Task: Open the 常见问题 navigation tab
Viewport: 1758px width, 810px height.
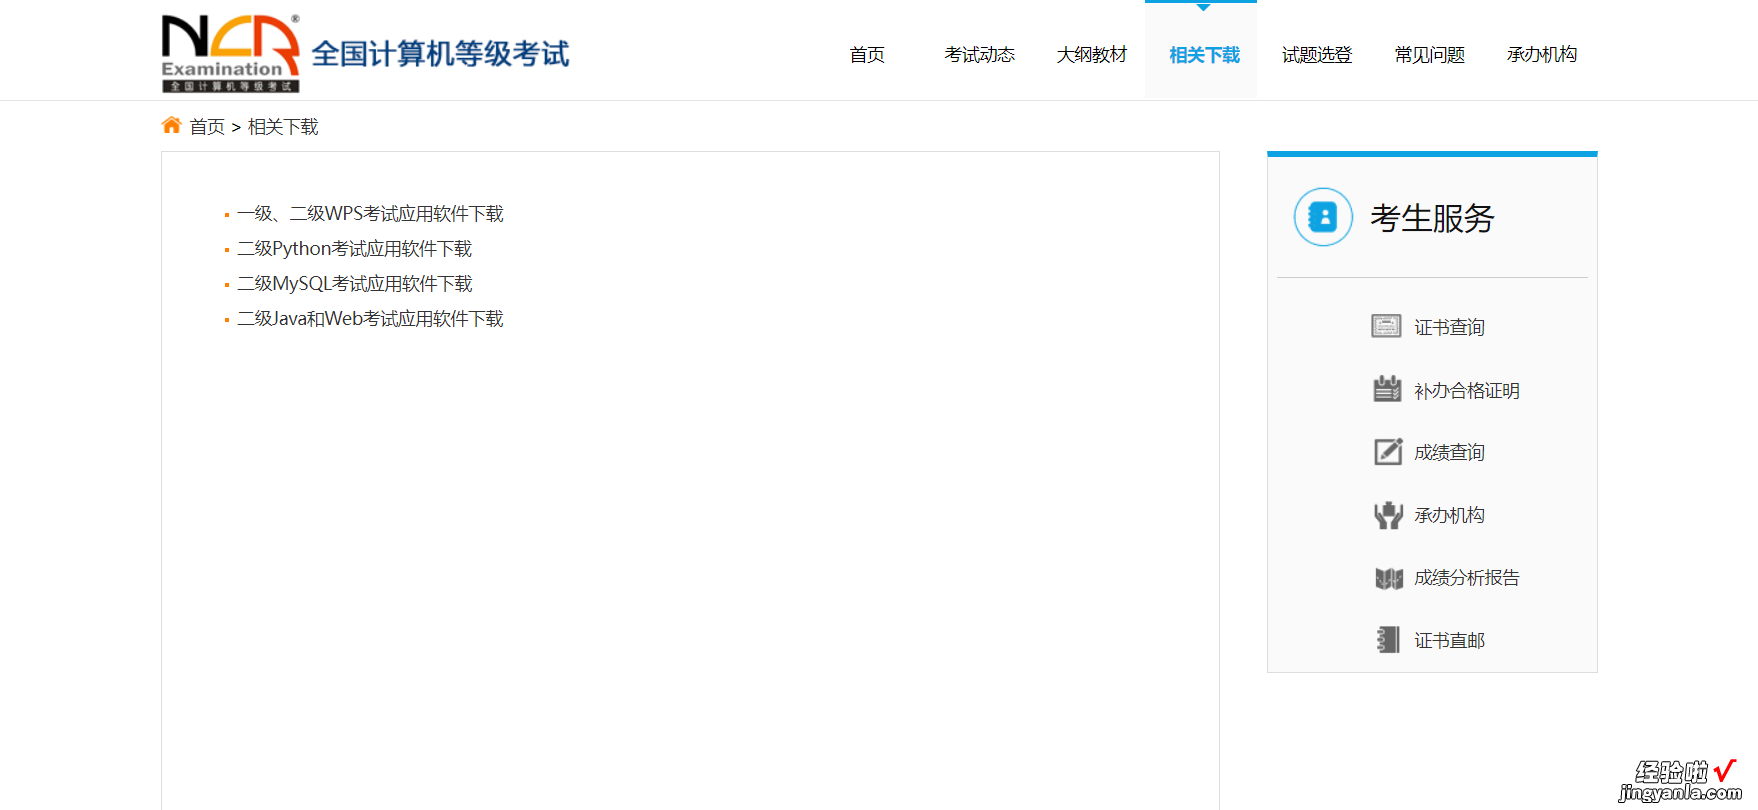Action: tap(1430, 55)
